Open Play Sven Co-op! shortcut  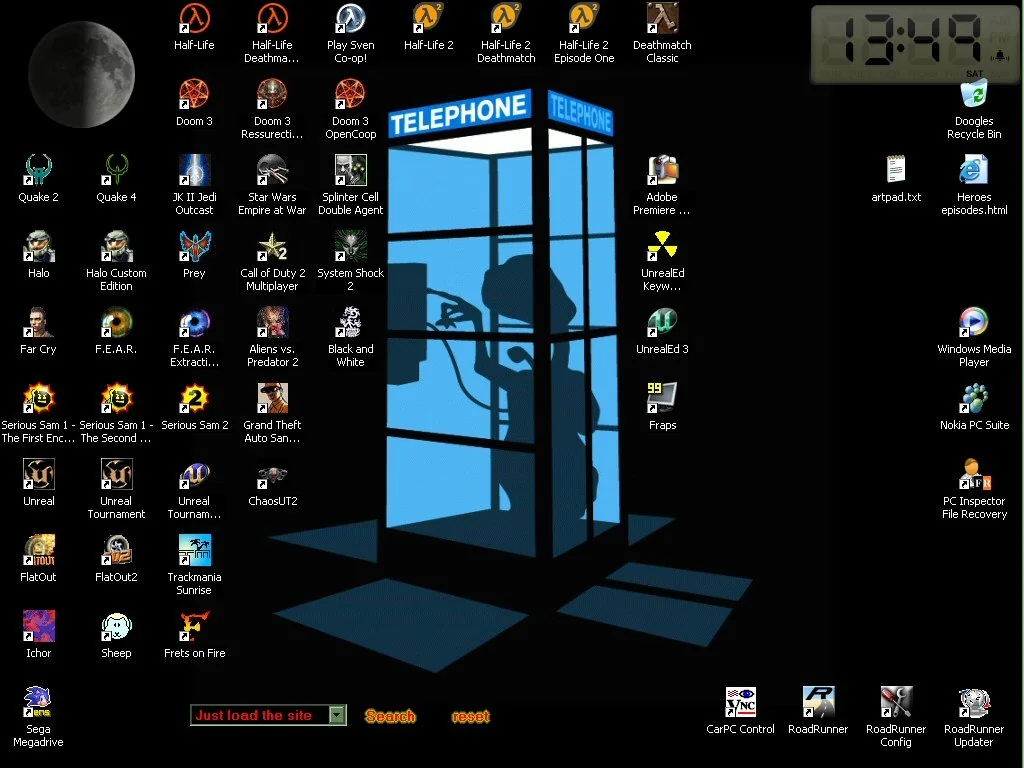[350, 19]
